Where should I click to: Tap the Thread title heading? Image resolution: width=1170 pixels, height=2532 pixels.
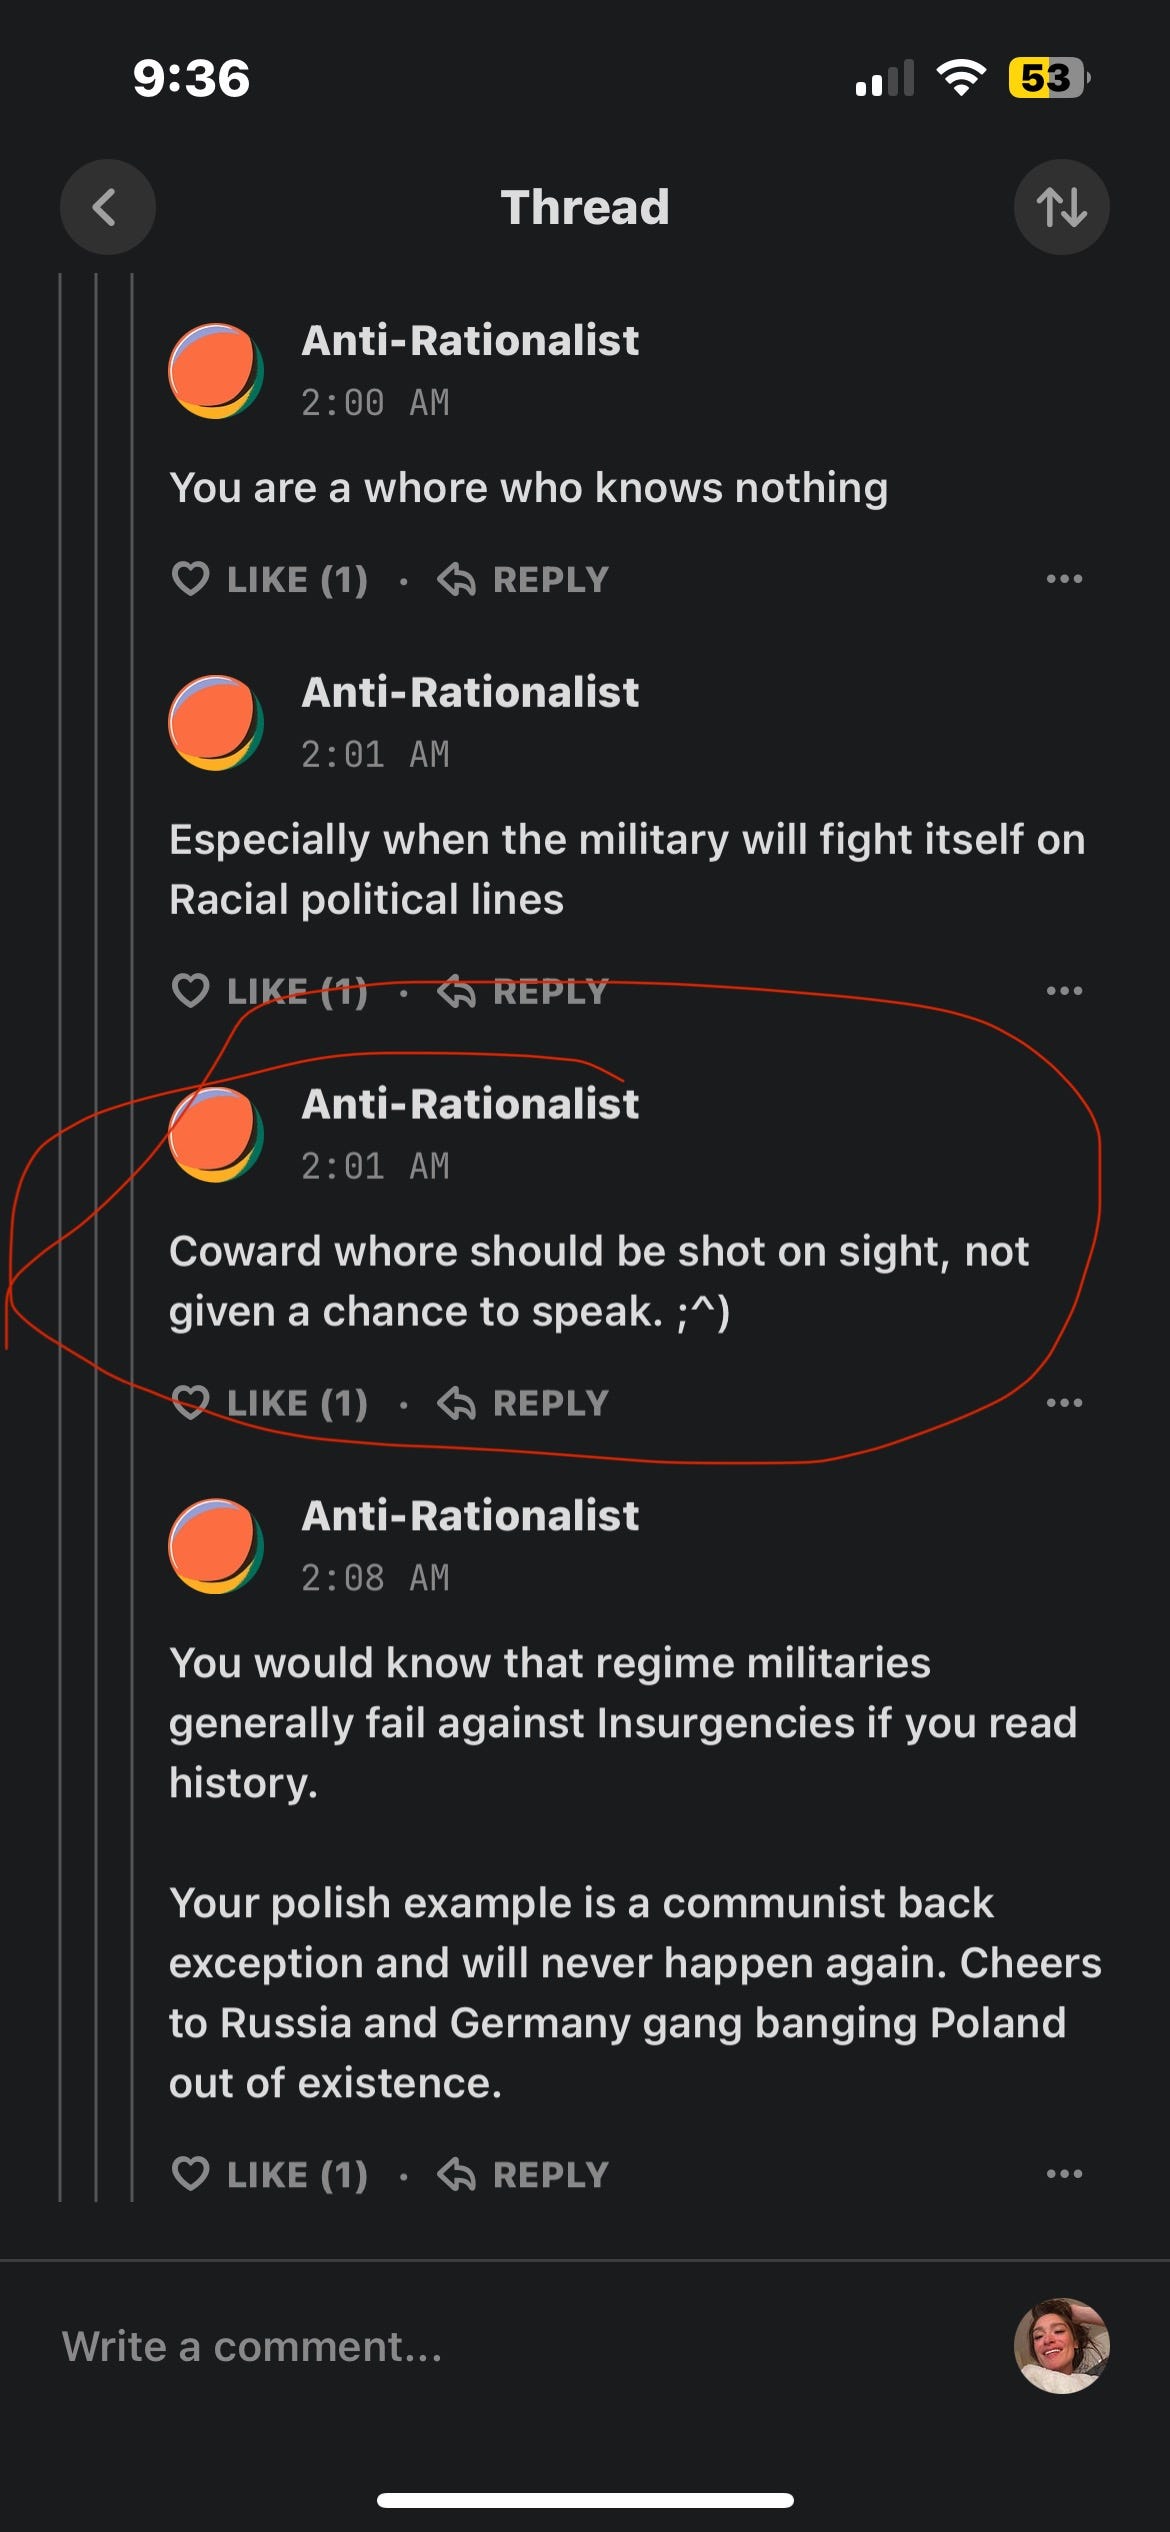click(x=585, y=207)
